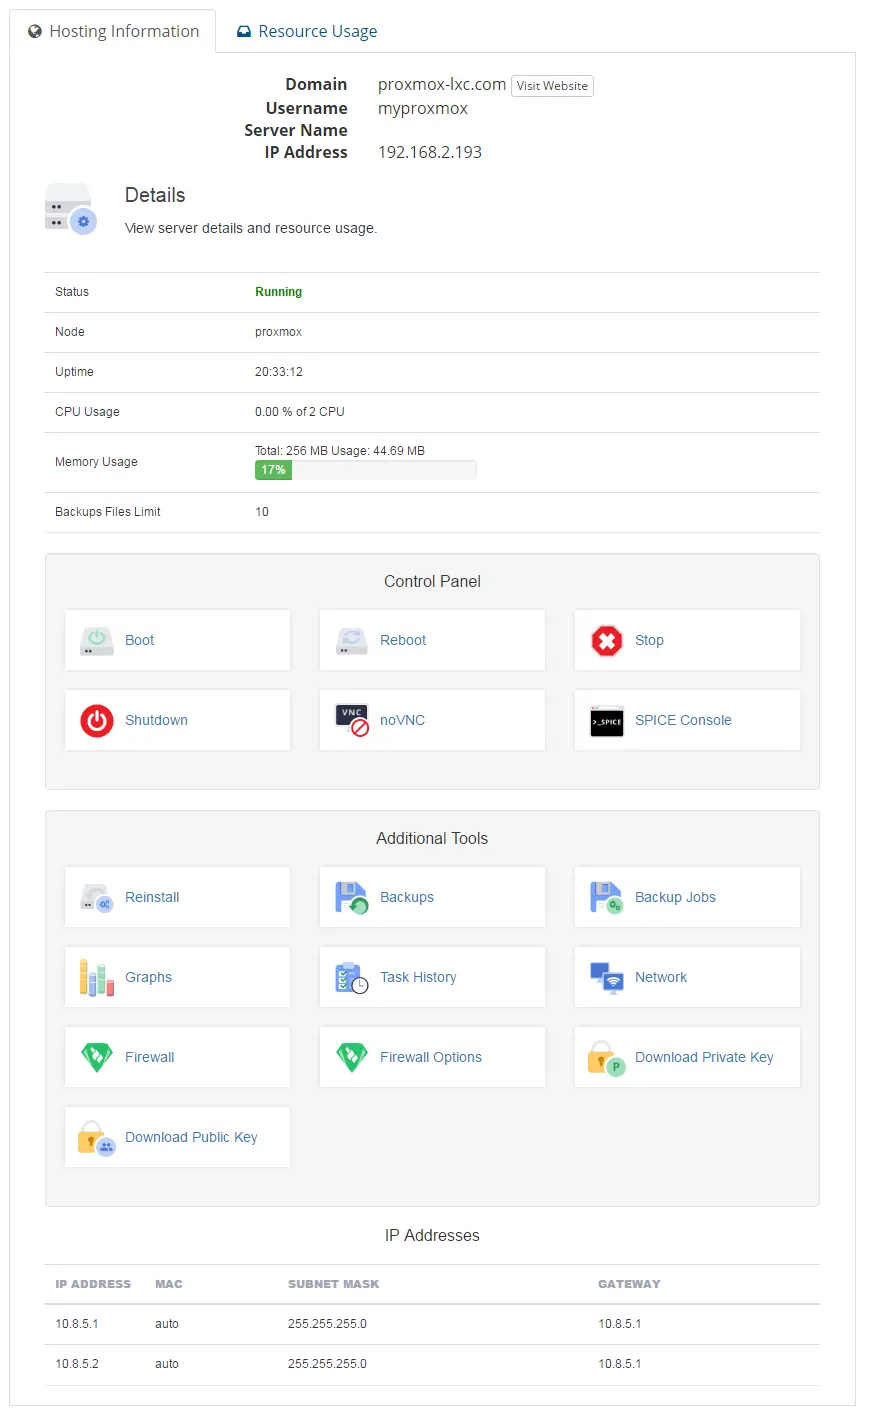Screen dimensions: 869x1419
Task: Click the SUBNET MASK column header
Action: (334, 1284)
